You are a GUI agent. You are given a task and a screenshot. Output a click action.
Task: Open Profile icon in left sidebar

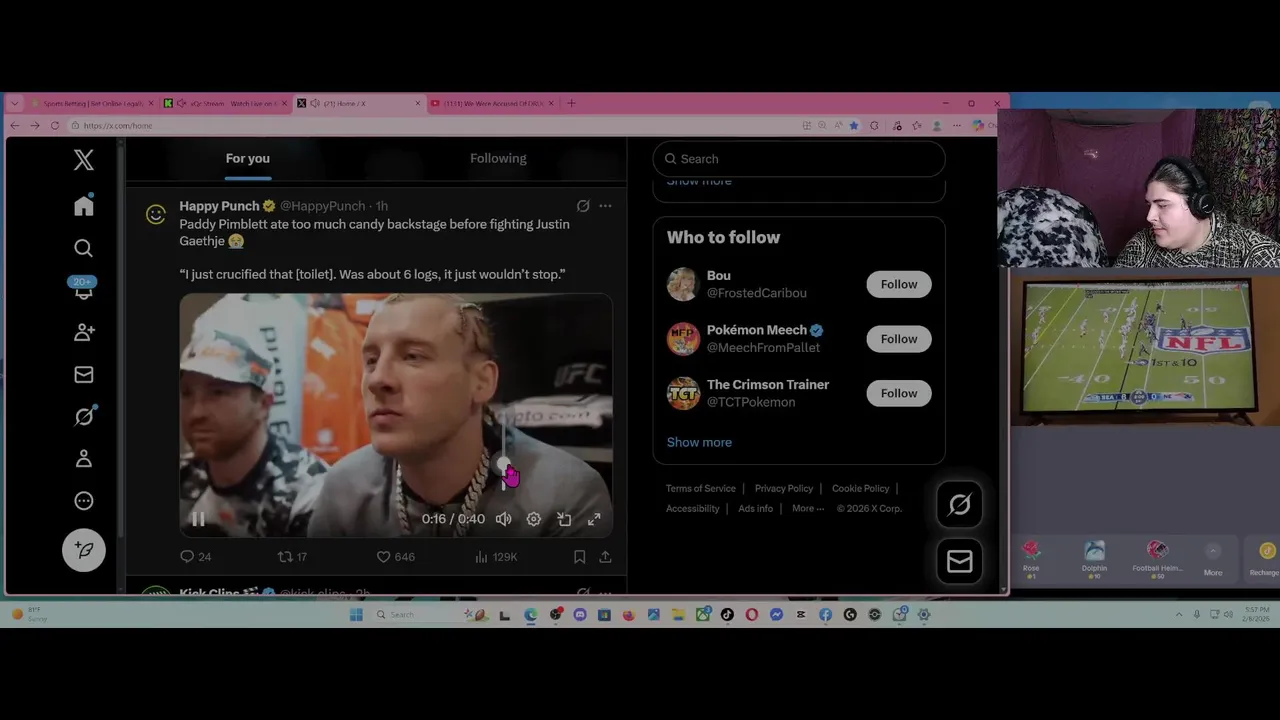coord(84,459)
